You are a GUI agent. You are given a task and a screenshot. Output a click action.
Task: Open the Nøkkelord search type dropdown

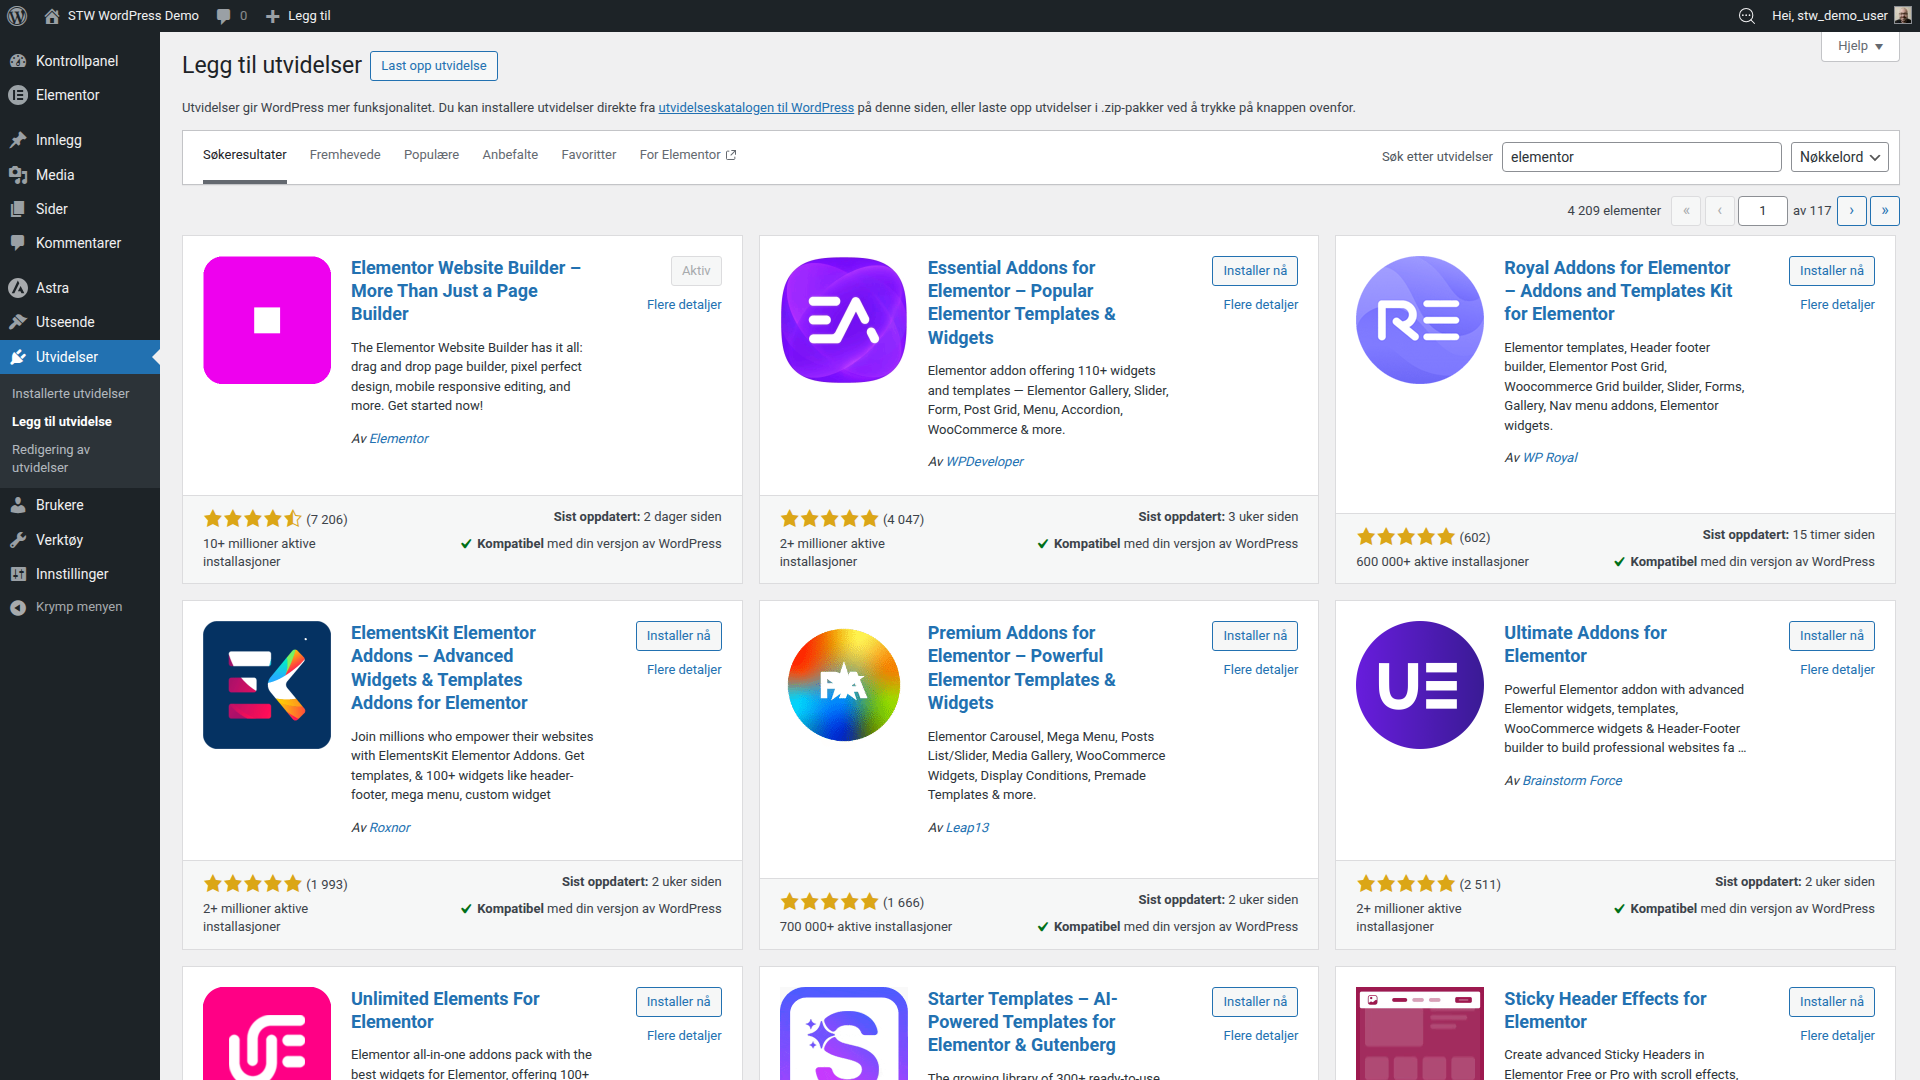pyautogui.click(x=1839, y=157)
